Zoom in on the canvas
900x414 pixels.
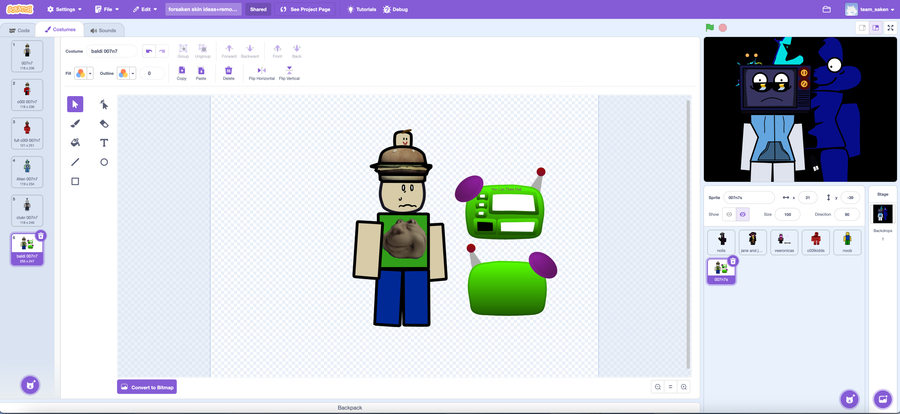click(x=684, y=387)
